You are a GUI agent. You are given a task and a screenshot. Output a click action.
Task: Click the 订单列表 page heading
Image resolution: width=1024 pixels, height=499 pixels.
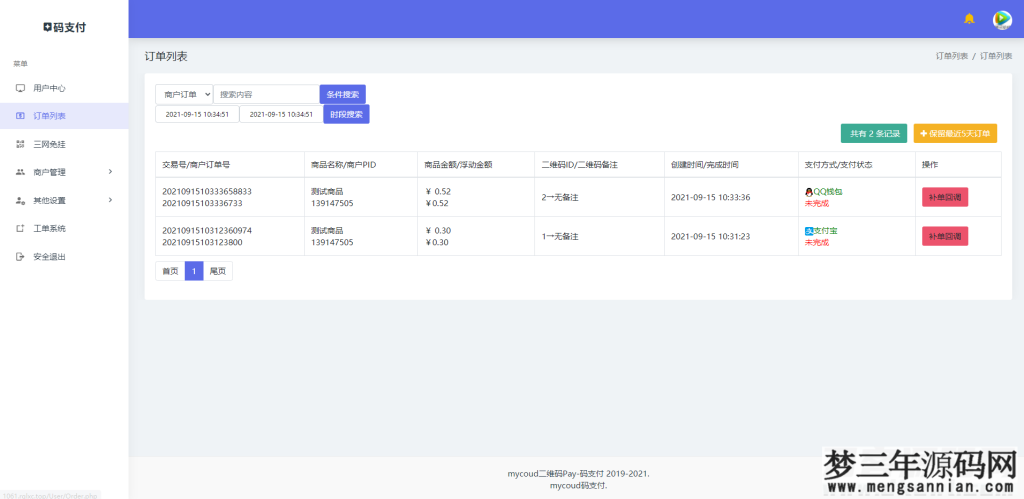point(166,56)
